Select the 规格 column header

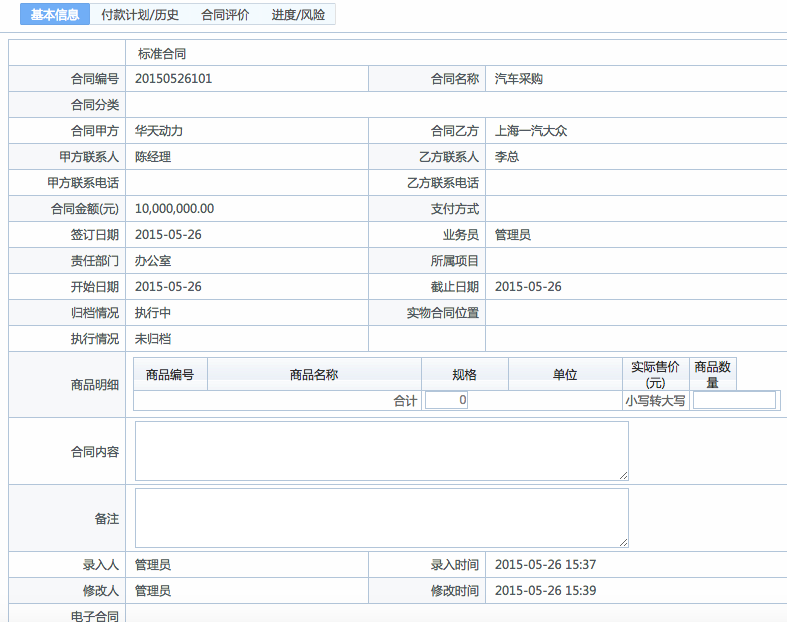465,375
